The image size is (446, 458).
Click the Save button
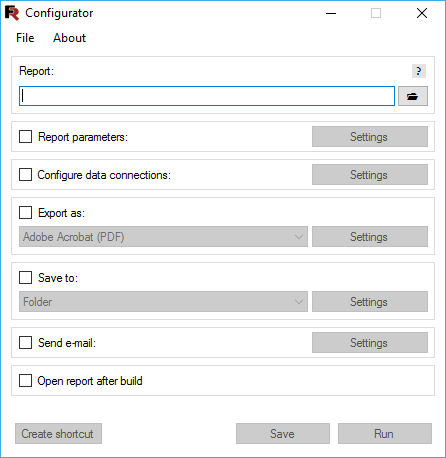coord(283,434)
